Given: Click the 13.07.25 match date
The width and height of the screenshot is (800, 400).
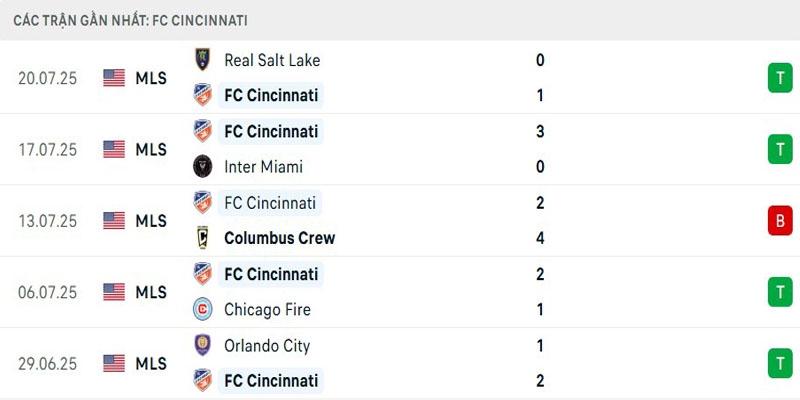Looking at the screenshot, I should point(45,220).
